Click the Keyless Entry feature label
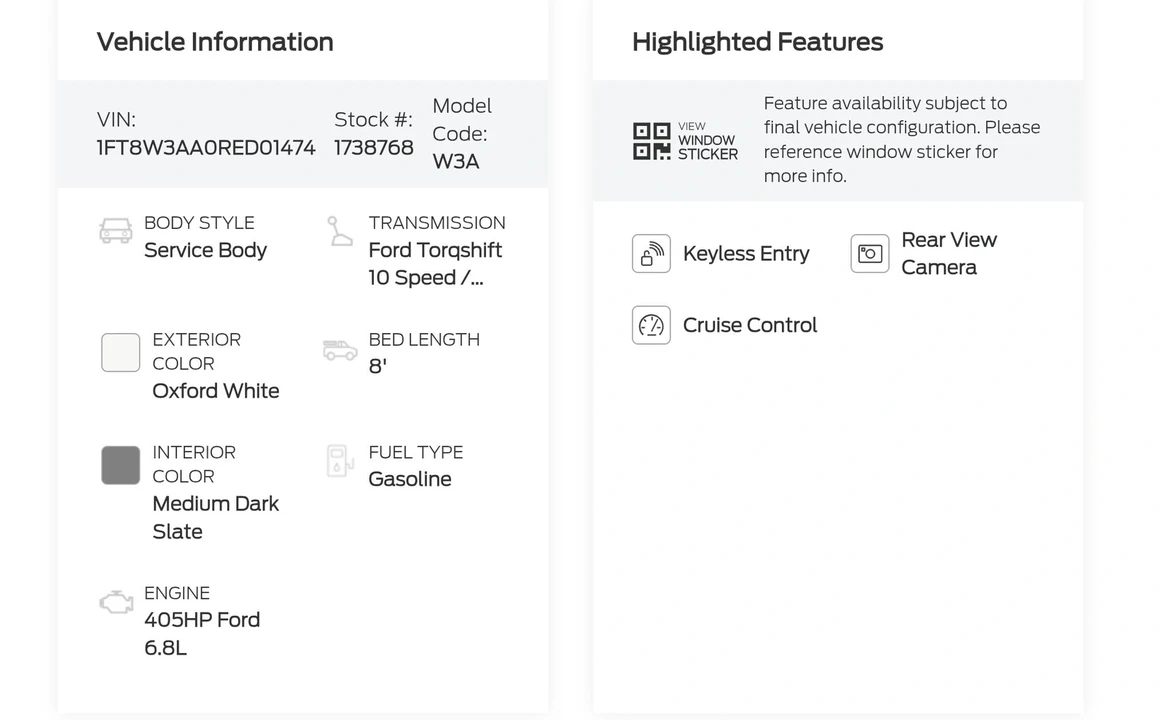Image resolution: width=1166 pixels, height=720 pixels. 746,254
